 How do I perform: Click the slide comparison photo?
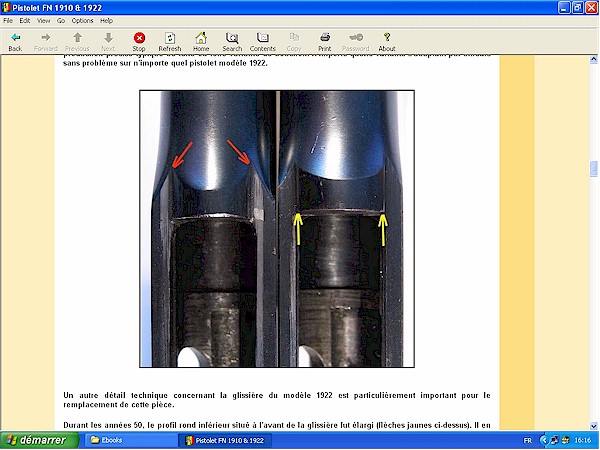(276, 228)
